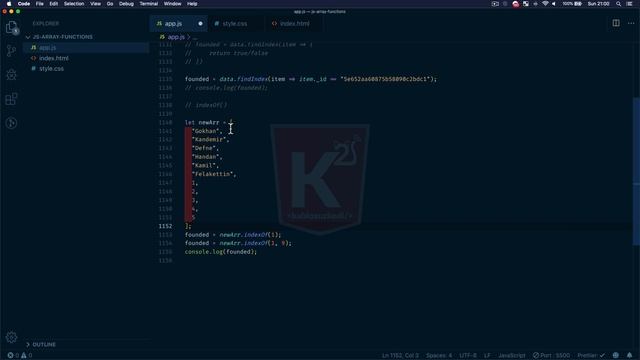640x360 pixels.
Task: Click the errors count in status bar
Action: [x=13, y=355]
